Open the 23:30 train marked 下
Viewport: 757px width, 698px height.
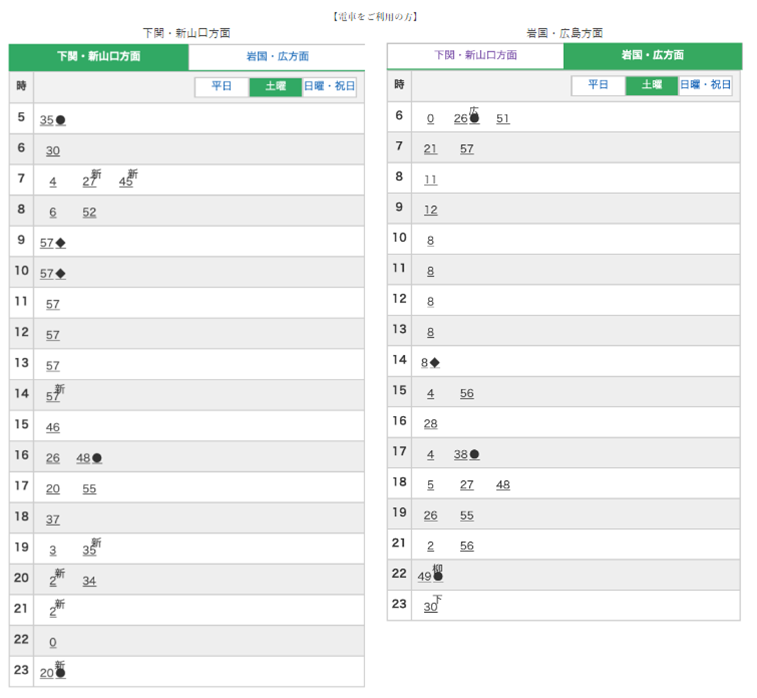tap(430, 608)
